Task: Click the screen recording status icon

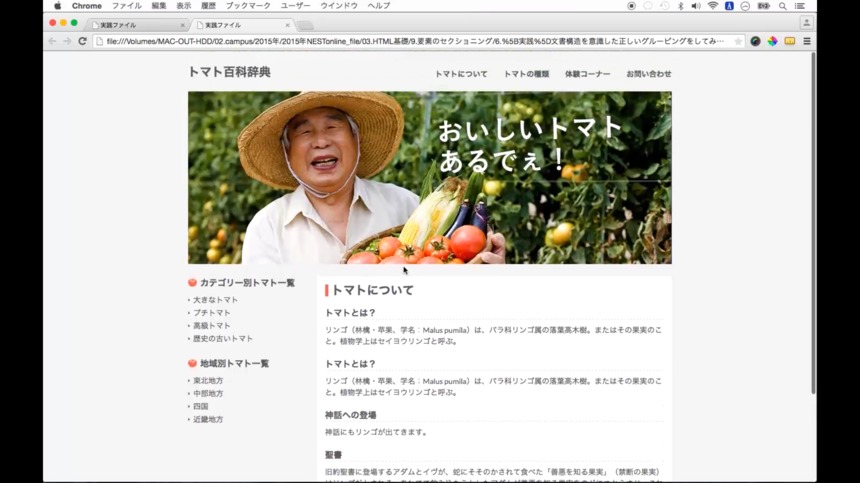Action: pos(631,6)
